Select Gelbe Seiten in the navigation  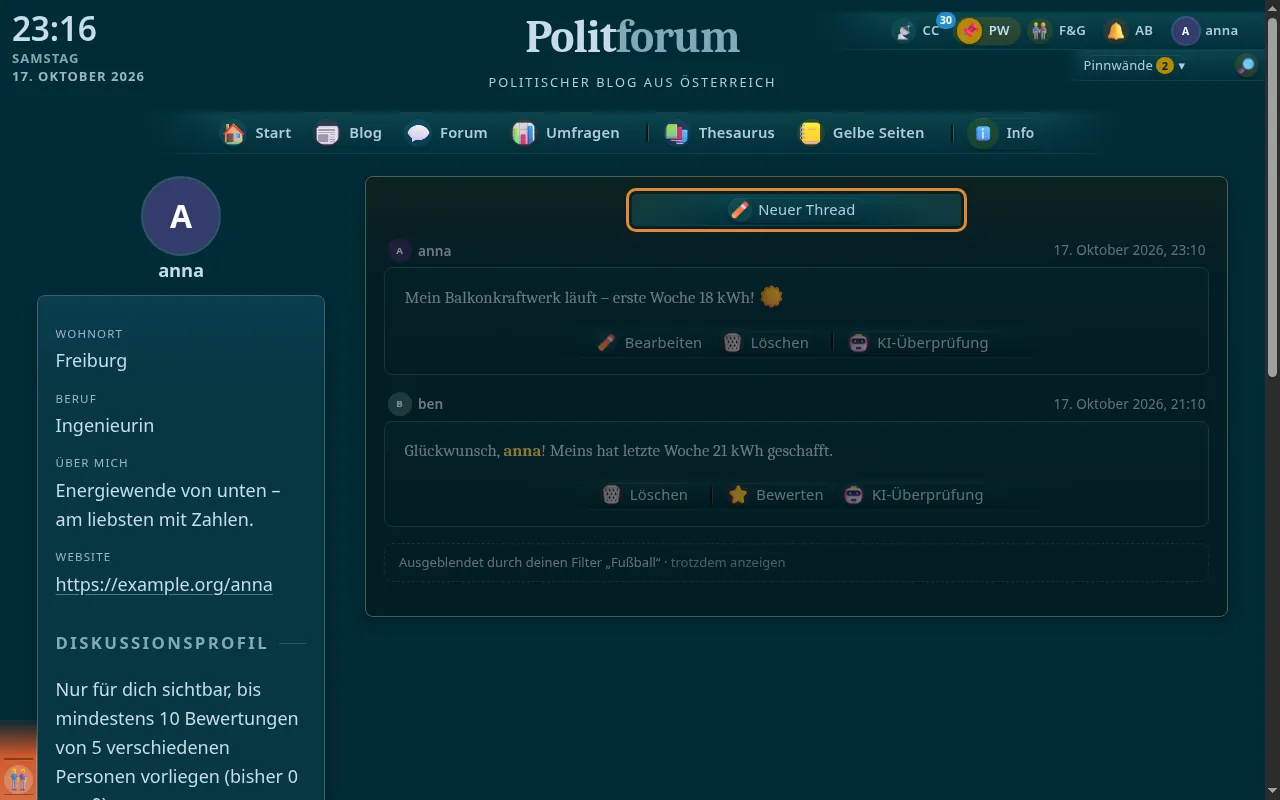[862, 133]
